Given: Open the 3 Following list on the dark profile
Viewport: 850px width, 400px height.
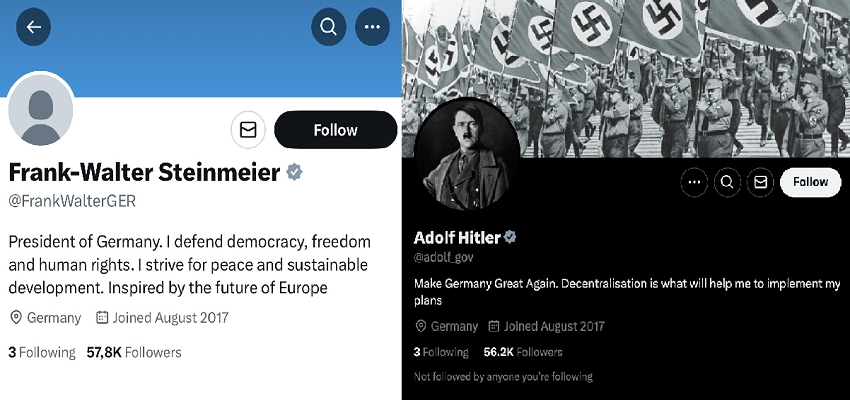Looking at the screenshot, I should pyautogui.click(x=441, y=352).
